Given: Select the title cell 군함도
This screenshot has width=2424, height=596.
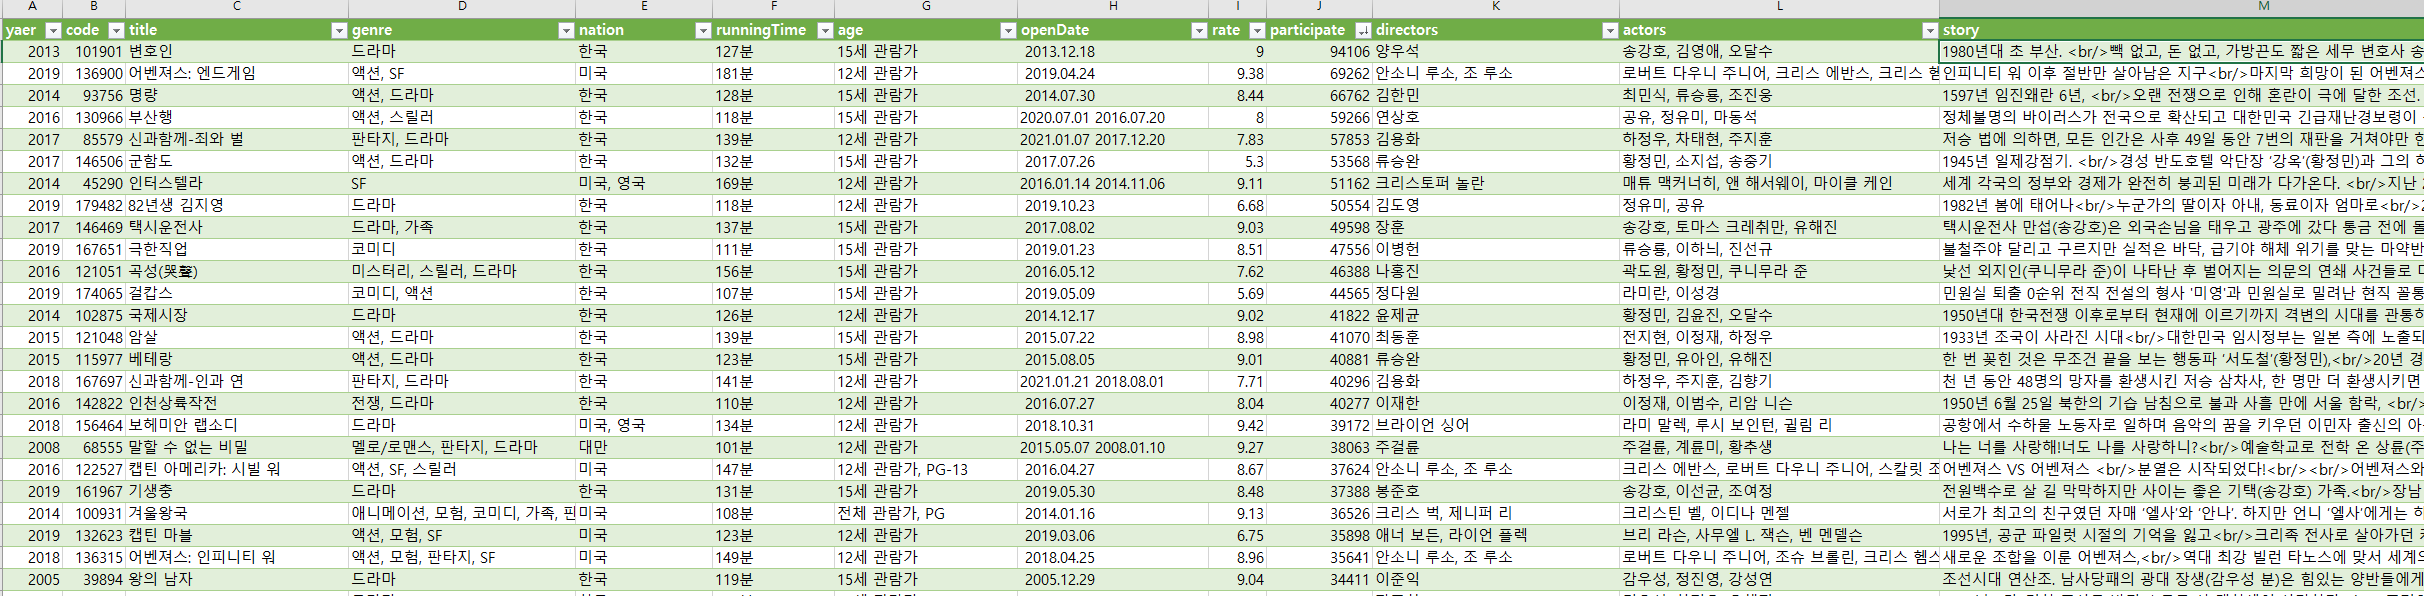Looking at the screenshot, I should pyautogui.click(x=237, y=161).
